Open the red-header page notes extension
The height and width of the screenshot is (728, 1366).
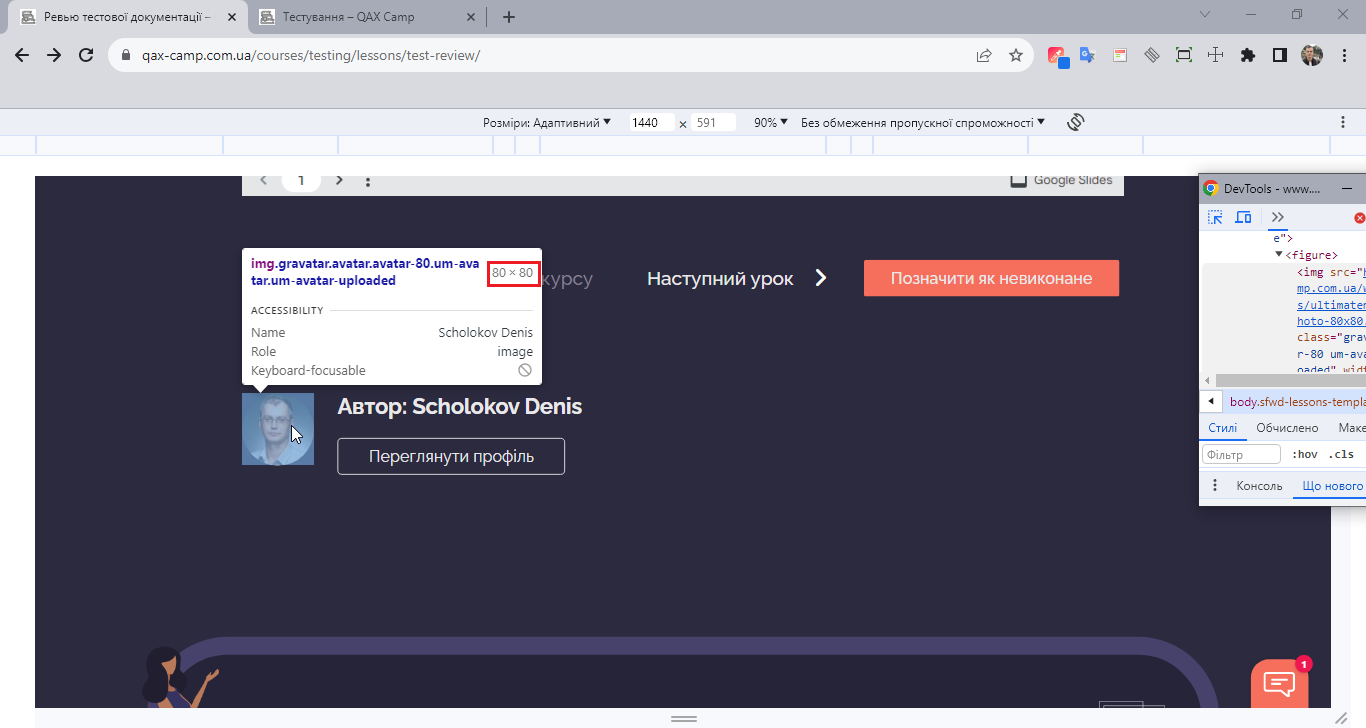click(1120, 56)
